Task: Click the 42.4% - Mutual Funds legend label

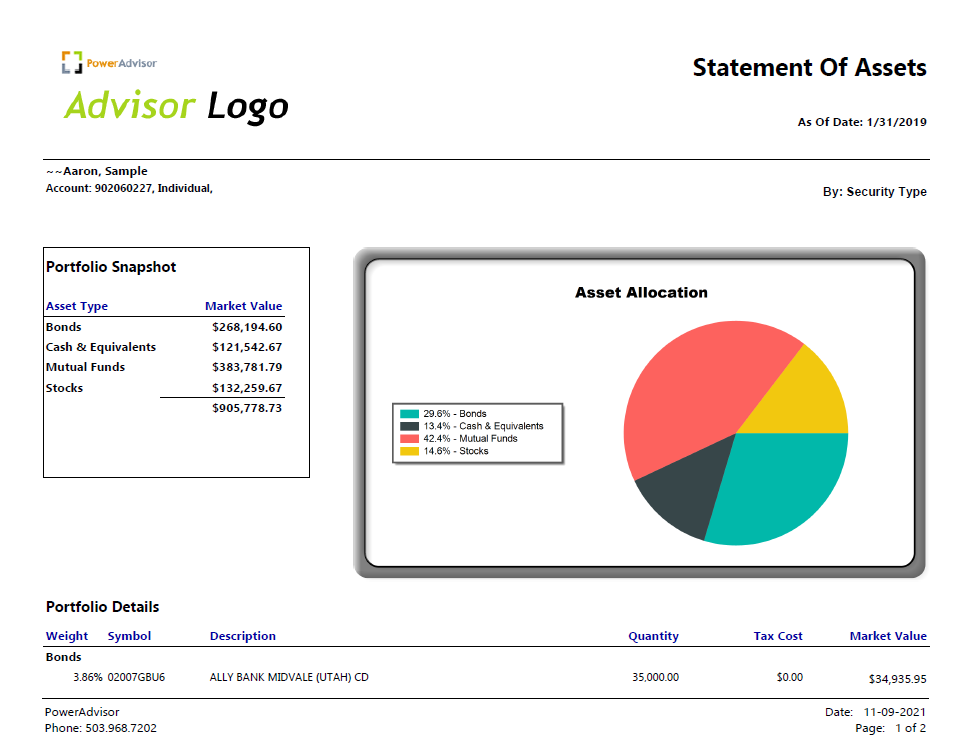Action: [470, 439]
